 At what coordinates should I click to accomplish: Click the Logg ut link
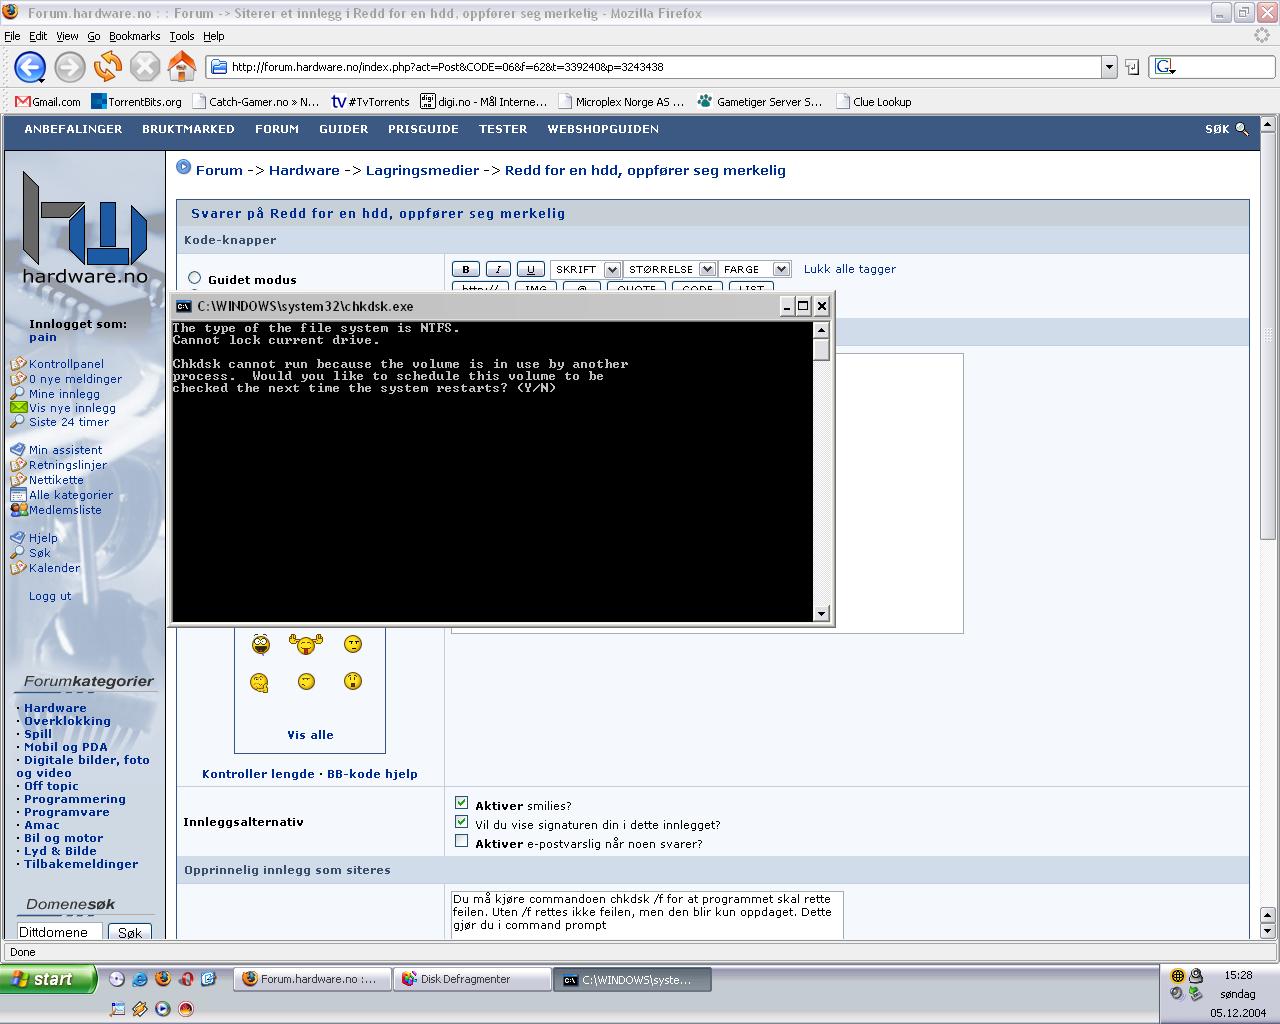(x=50, y=596)
